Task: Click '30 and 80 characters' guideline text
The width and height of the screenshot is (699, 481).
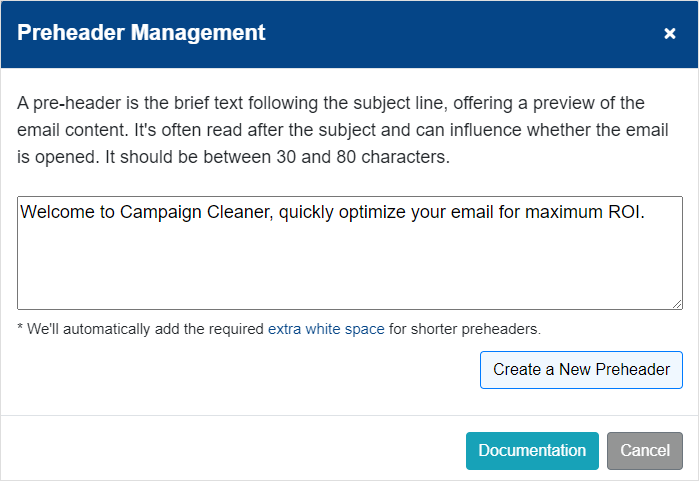Action: 362,157
